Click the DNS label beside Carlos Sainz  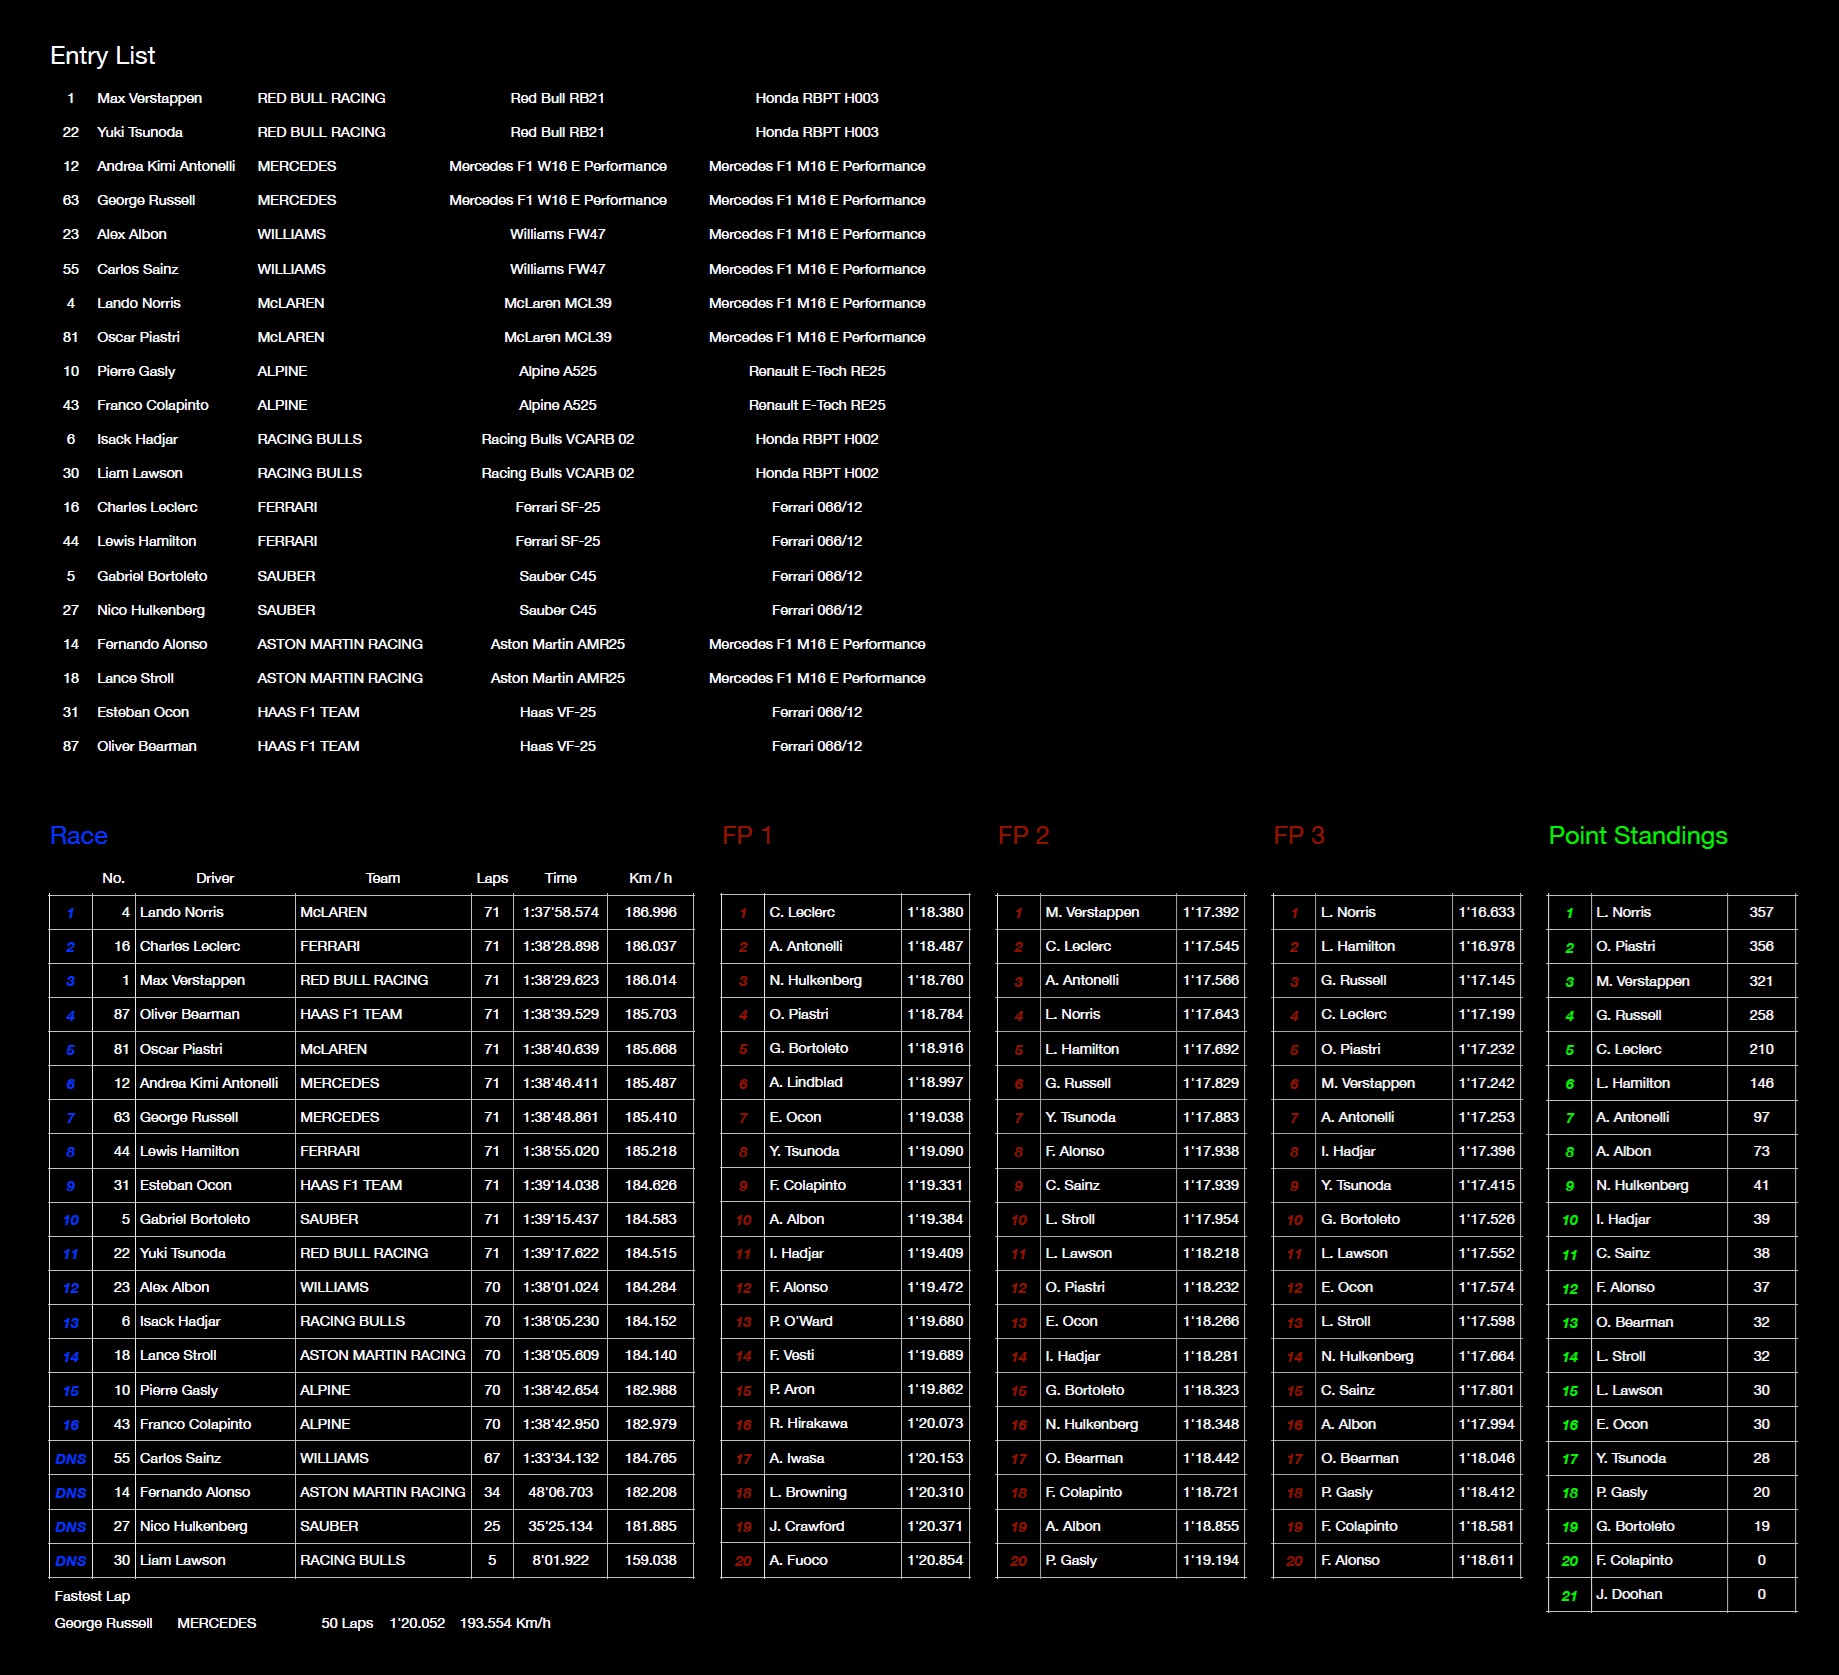[70, 1459]
